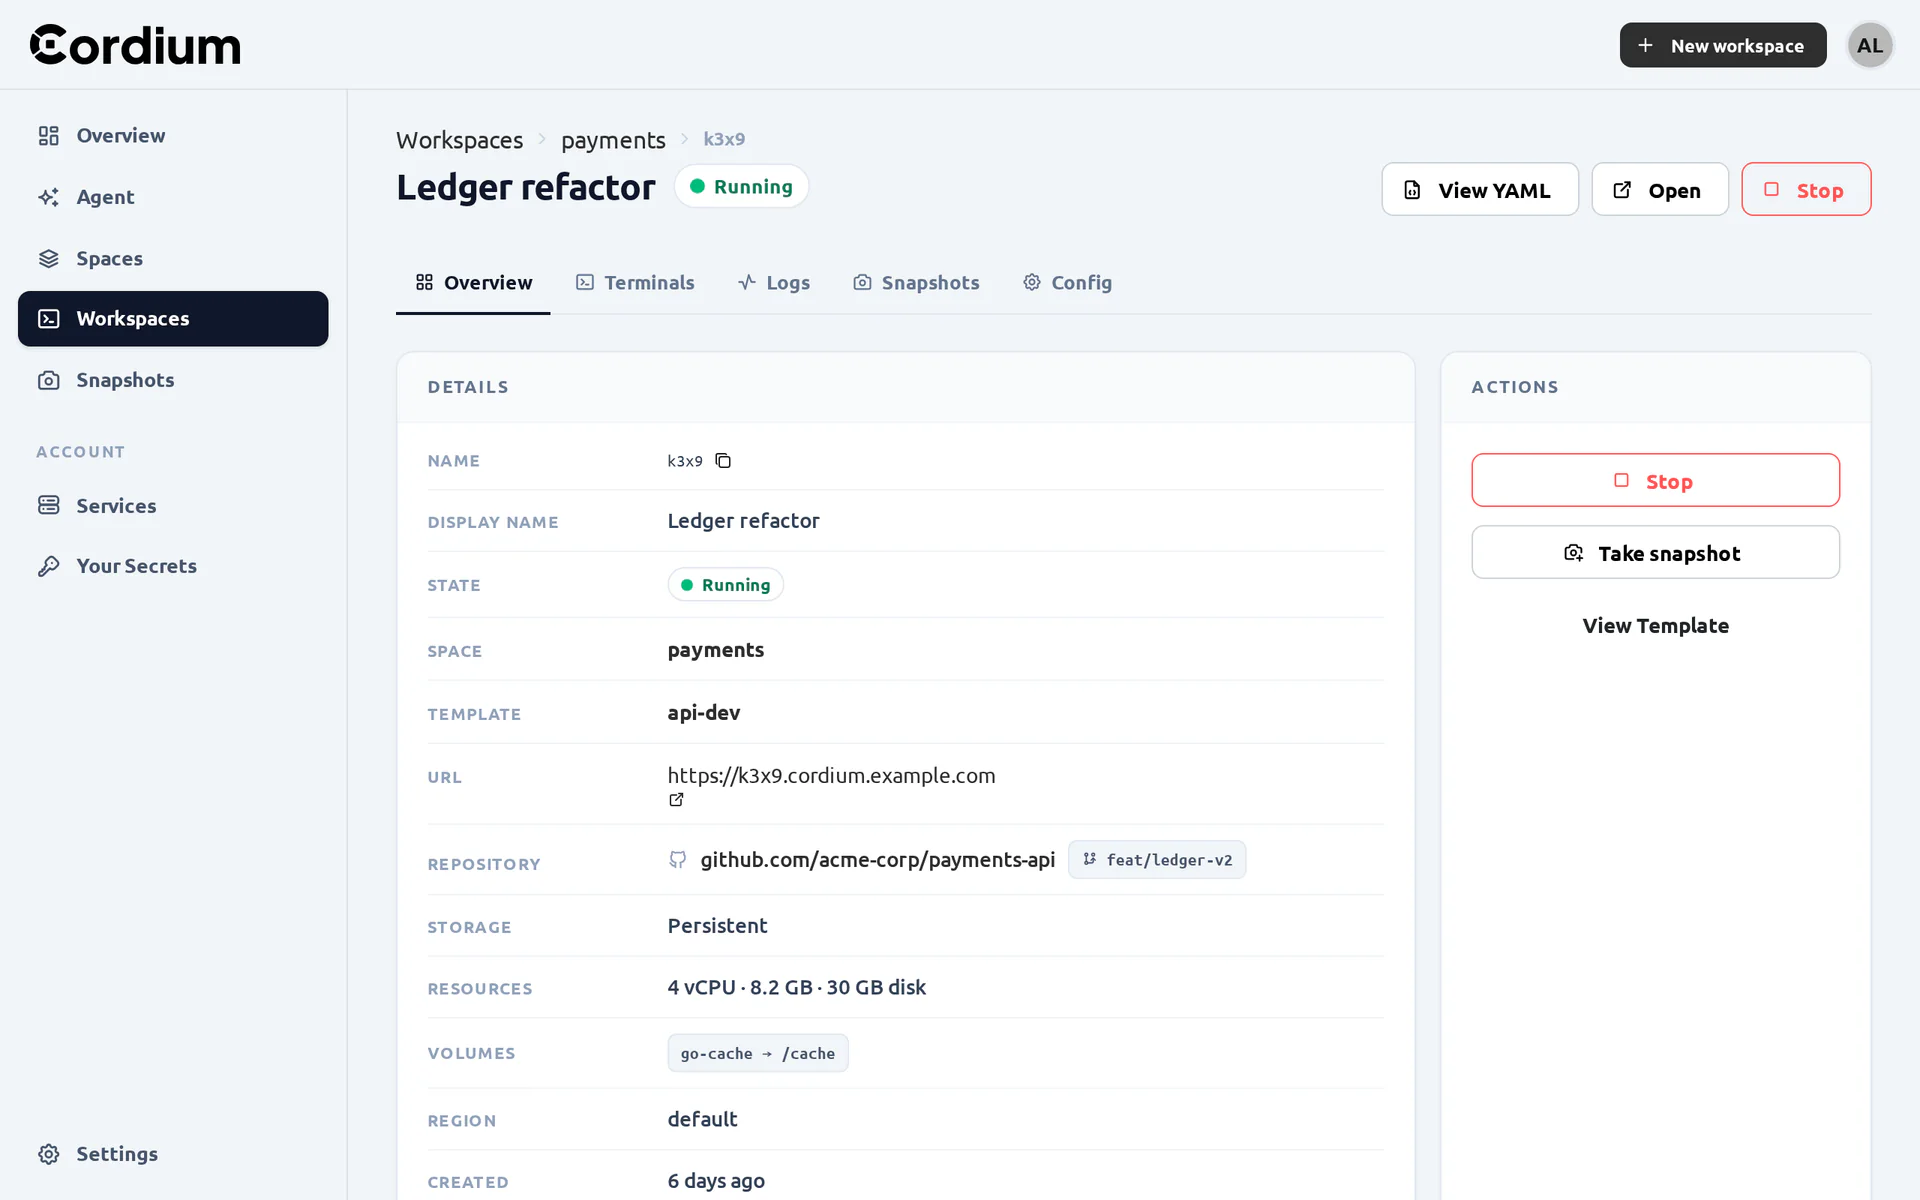Switch to the Terminals tab

coord(635,283)
